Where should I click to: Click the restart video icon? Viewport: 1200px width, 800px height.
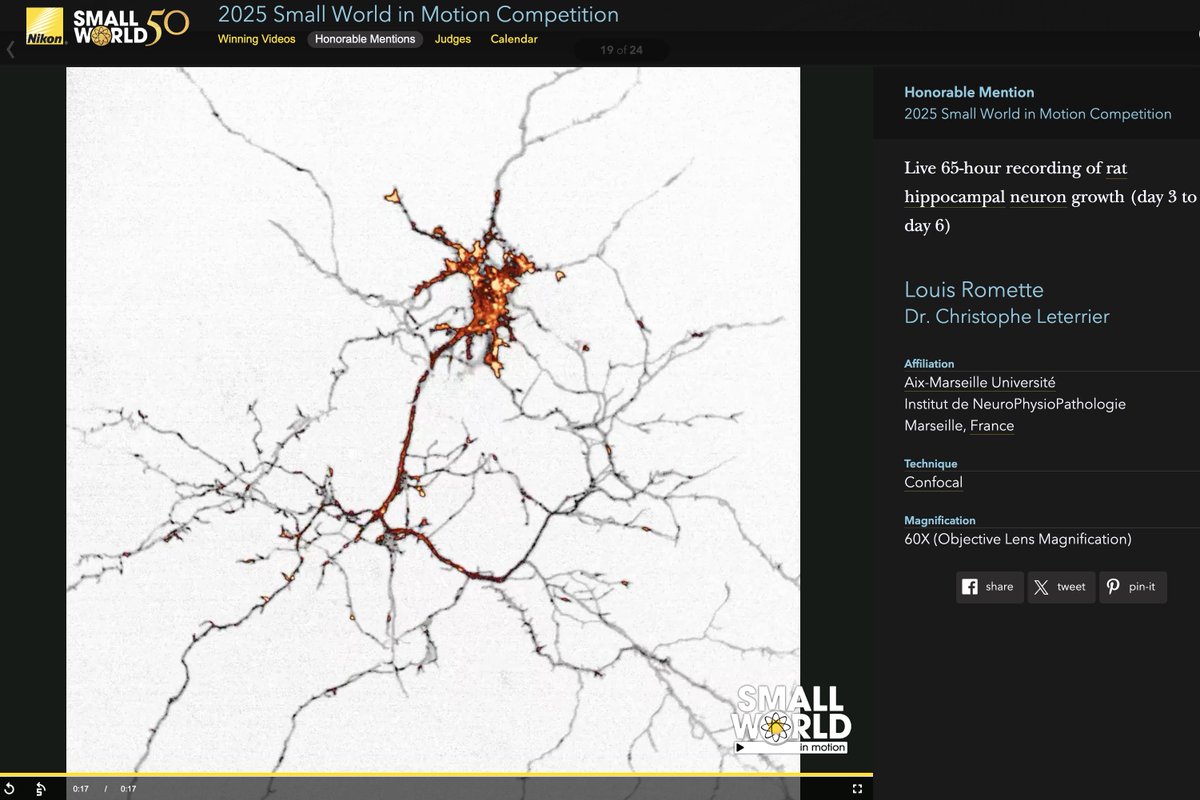[10, 789]
